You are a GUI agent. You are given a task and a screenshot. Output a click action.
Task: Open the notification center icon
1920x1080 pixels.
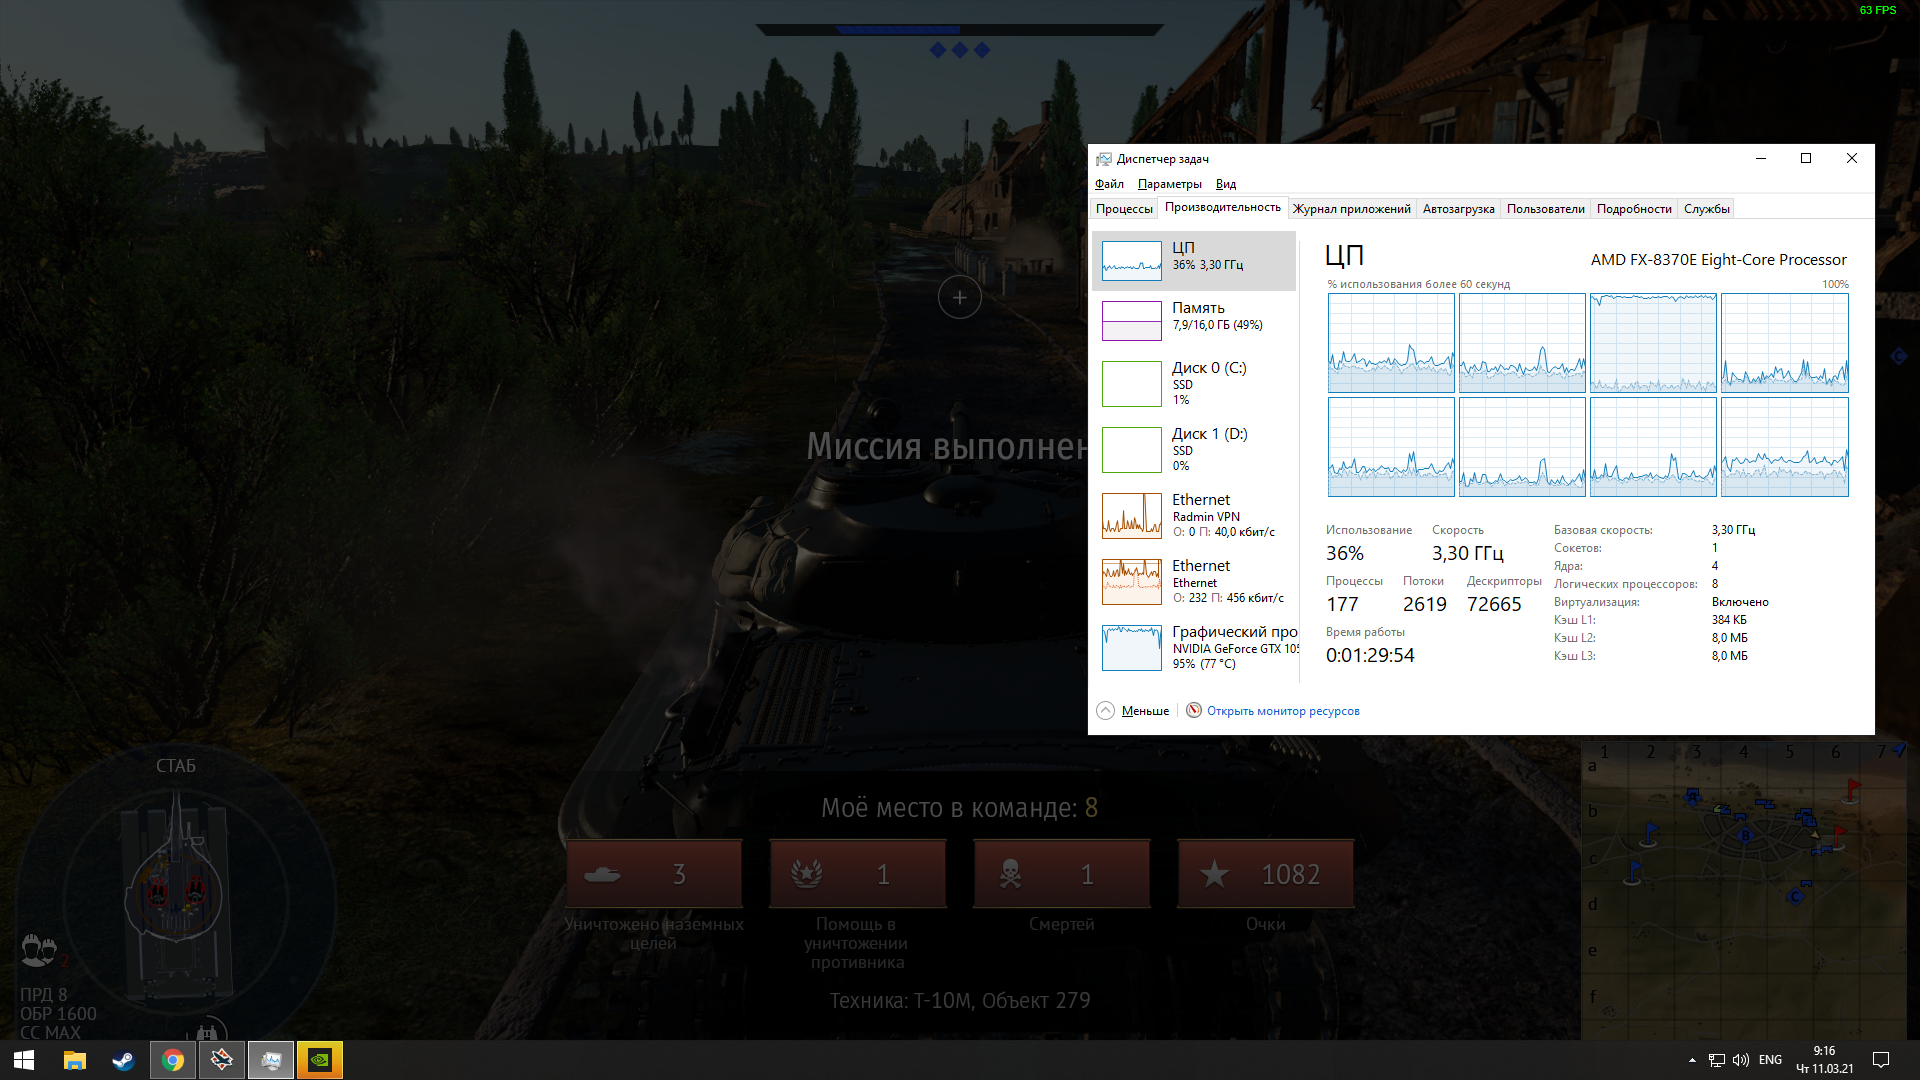[1881, 1060]
